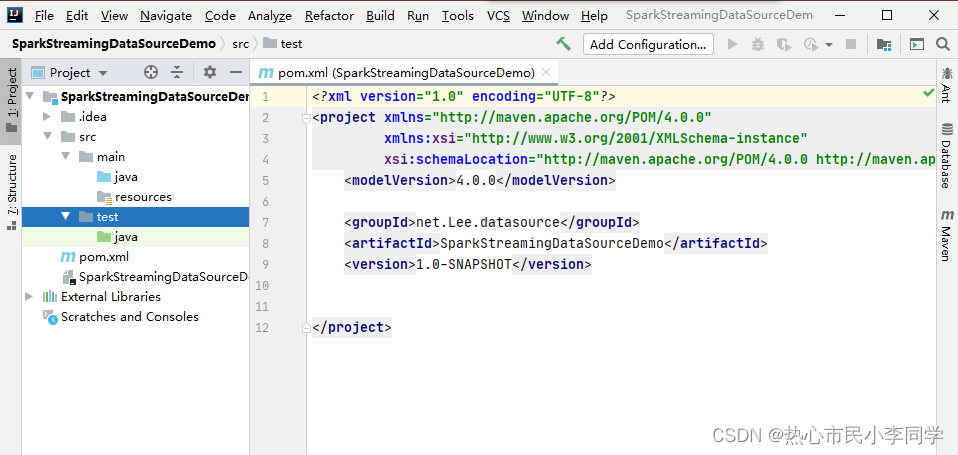Toggle the Structure side tool tab
958x455 pixels.
(x=11, y=192)
